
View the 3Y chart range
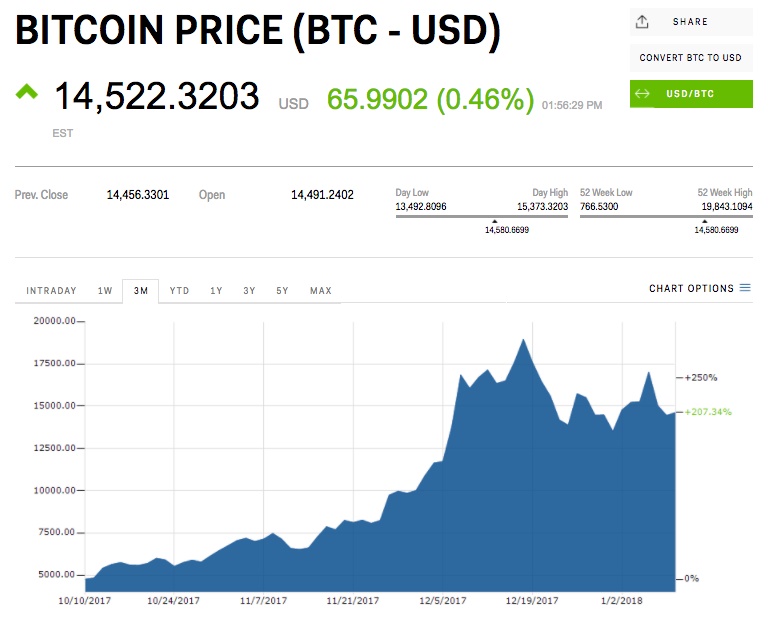pos(249,291)
